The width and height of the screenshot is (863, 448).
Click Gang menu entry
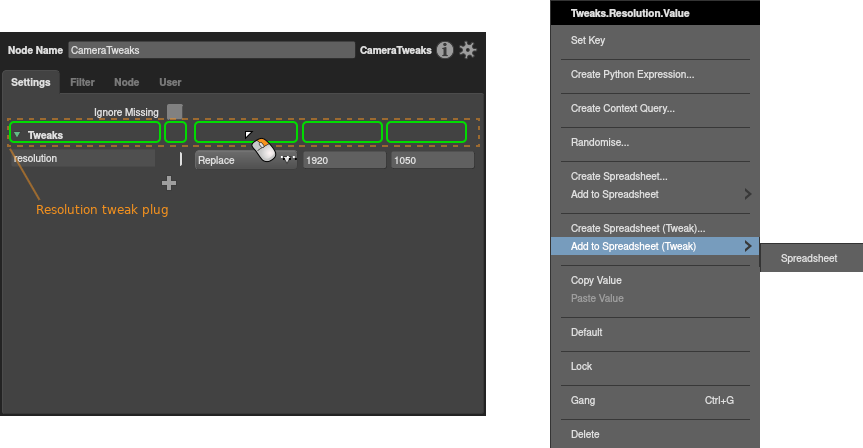(583, 401)
